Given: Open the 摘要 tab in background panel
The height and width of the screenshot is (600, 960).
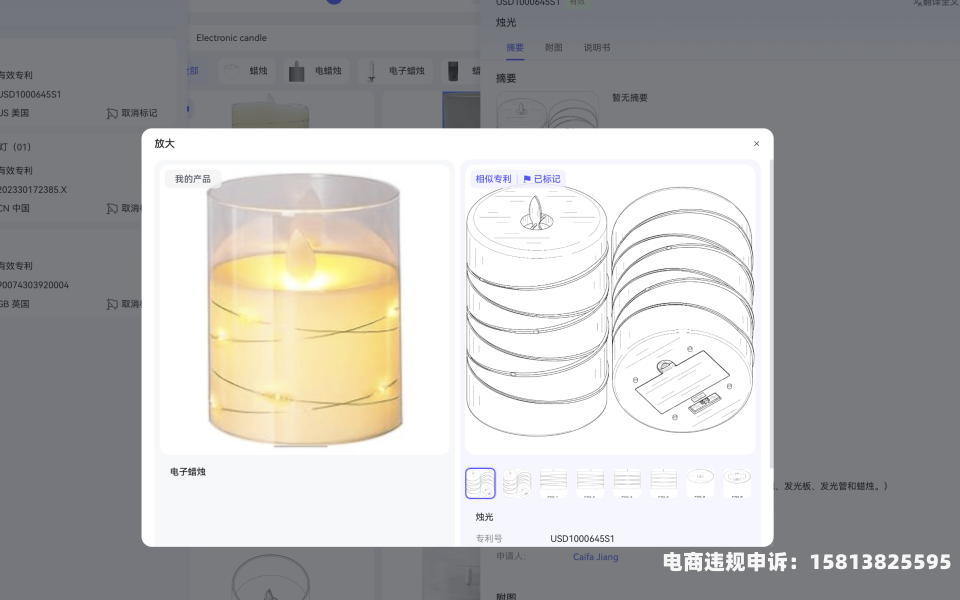Looking at the screenshot, I should pos(515,47).
